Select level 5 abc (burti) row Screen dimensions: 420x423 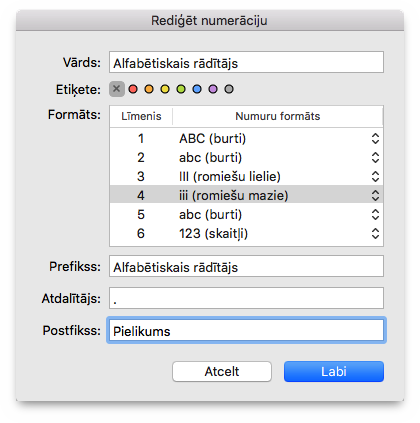click(x=246, y=214)
